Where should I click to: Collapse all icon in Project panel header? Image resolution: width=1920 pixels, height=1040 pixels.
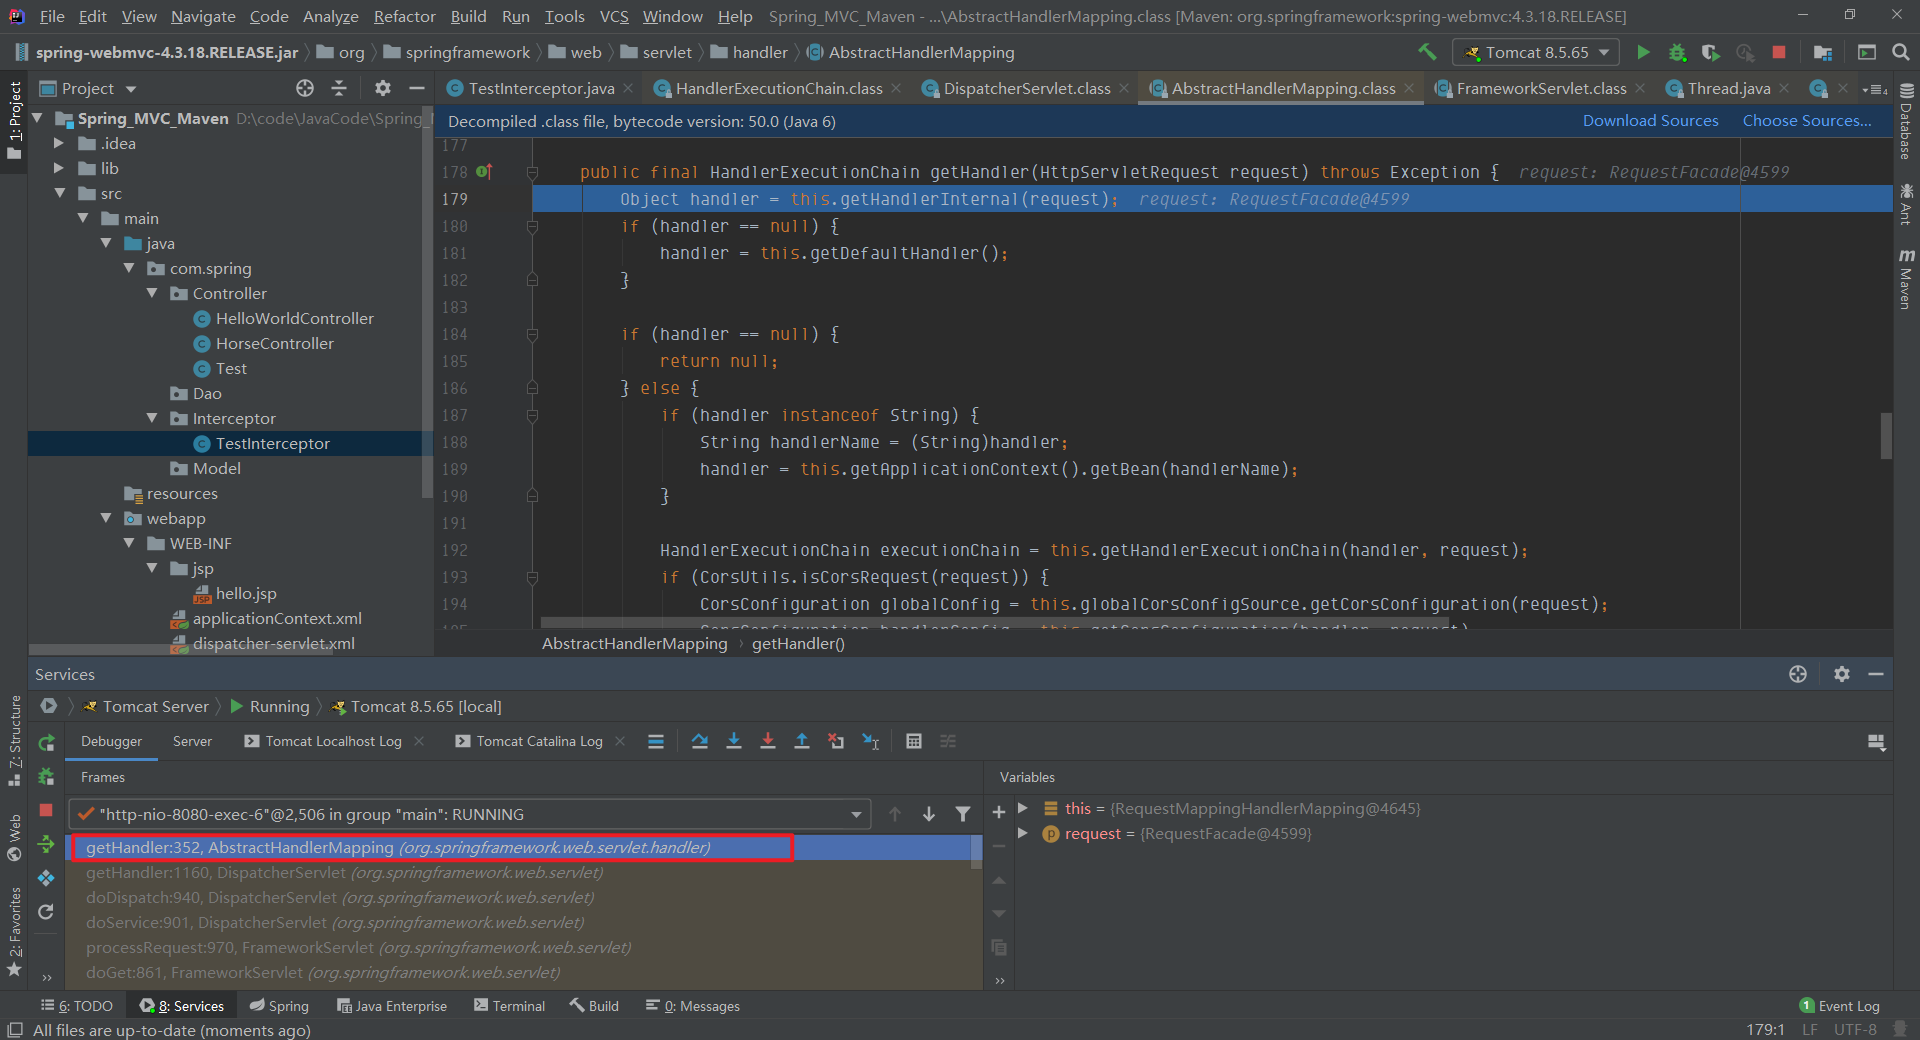pyautogui.click(x=339, y=88)
